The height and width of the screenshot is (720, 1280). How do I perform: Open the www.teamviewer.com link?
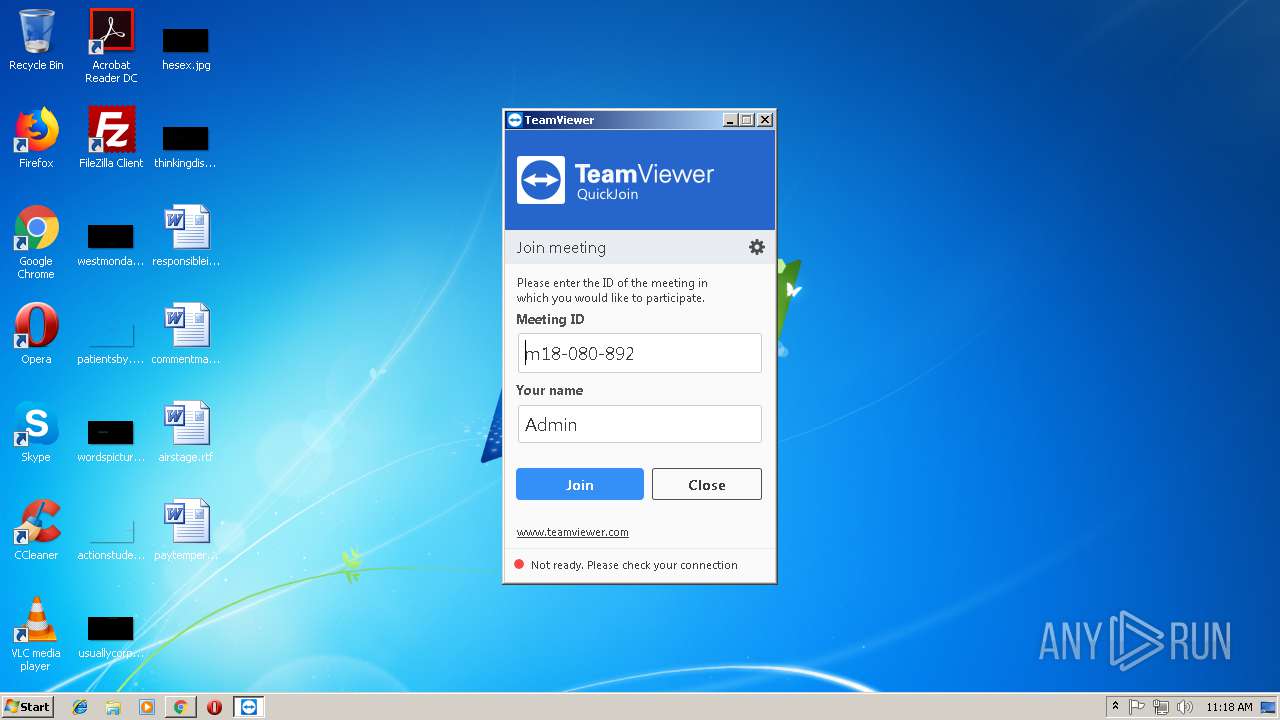tap(572, 532)
